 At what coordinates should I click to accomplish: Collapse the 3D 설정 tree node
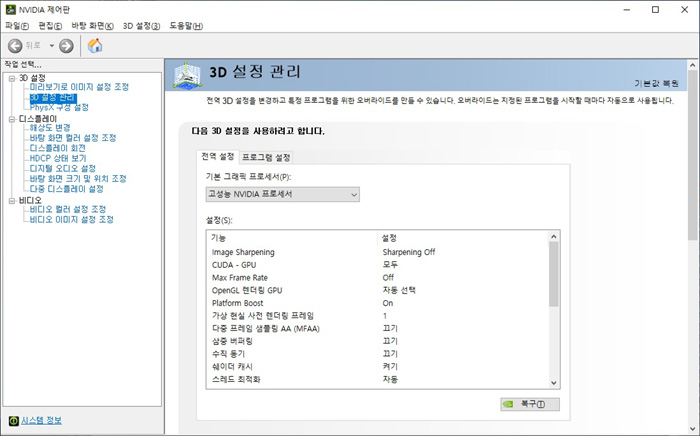point(12,79)
